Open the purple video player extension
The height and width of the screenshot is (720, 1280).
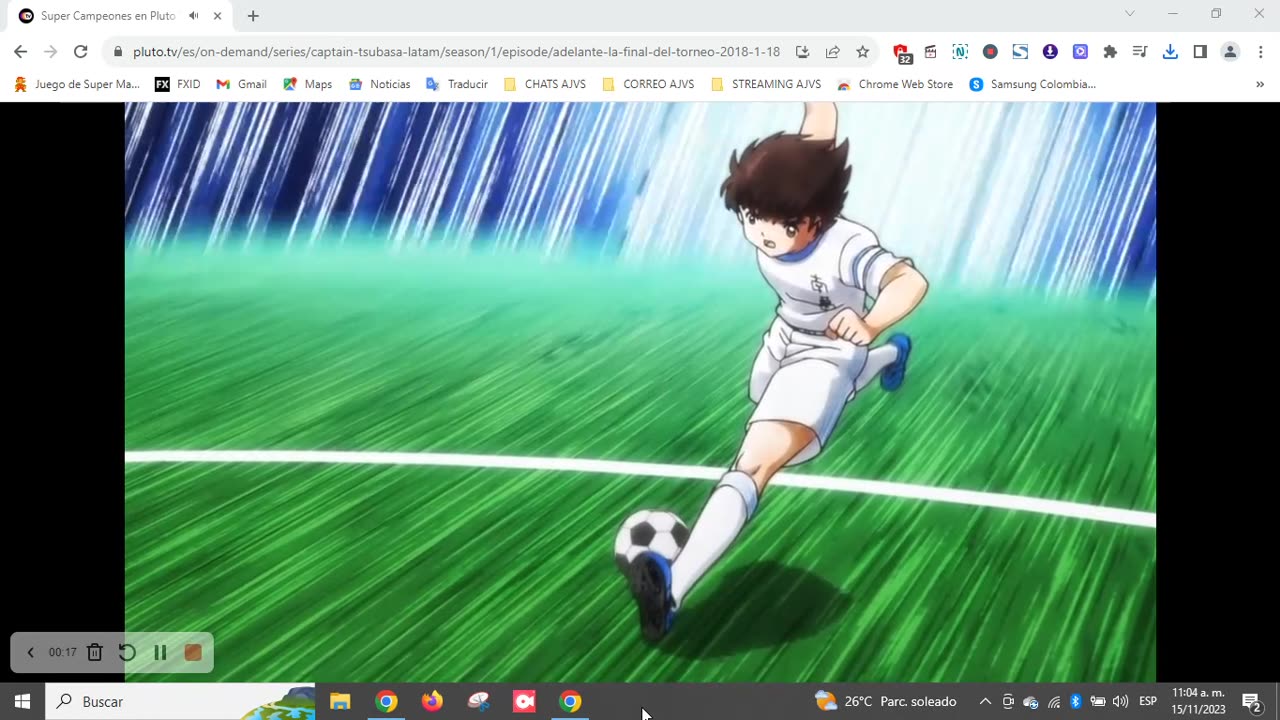pyautogui.click(x=1080, y=52)
